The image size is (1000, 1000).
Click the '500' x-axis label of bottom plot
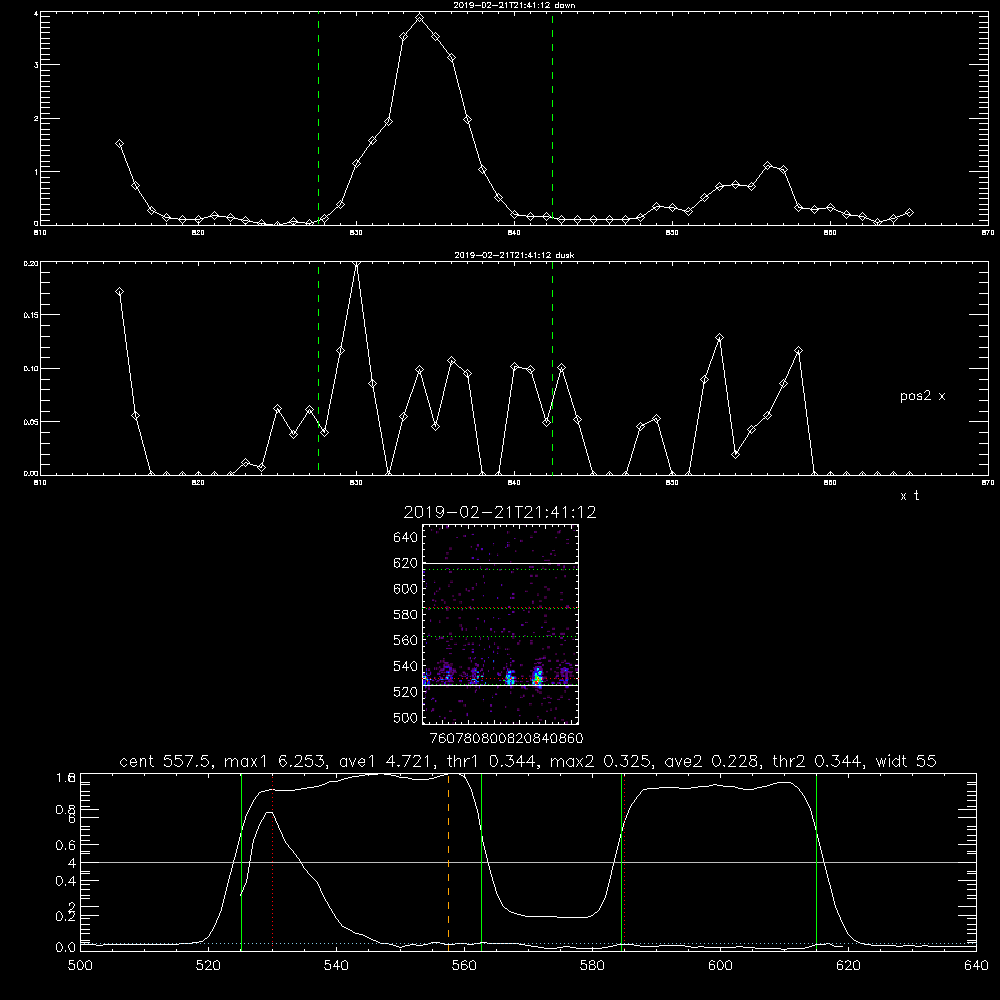tap(80, 966)
